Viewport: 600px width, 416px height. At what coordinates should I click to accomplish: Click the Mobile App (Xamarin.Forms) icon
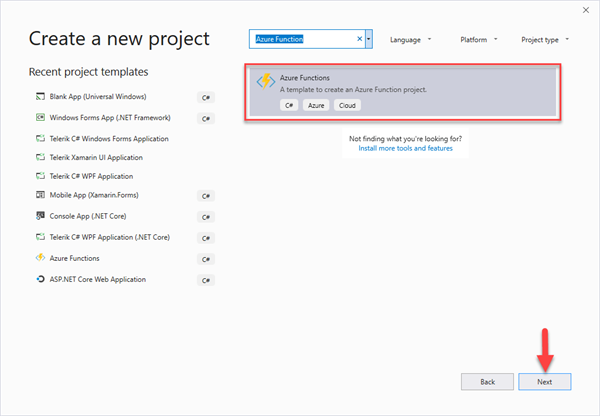pos(40,195)
